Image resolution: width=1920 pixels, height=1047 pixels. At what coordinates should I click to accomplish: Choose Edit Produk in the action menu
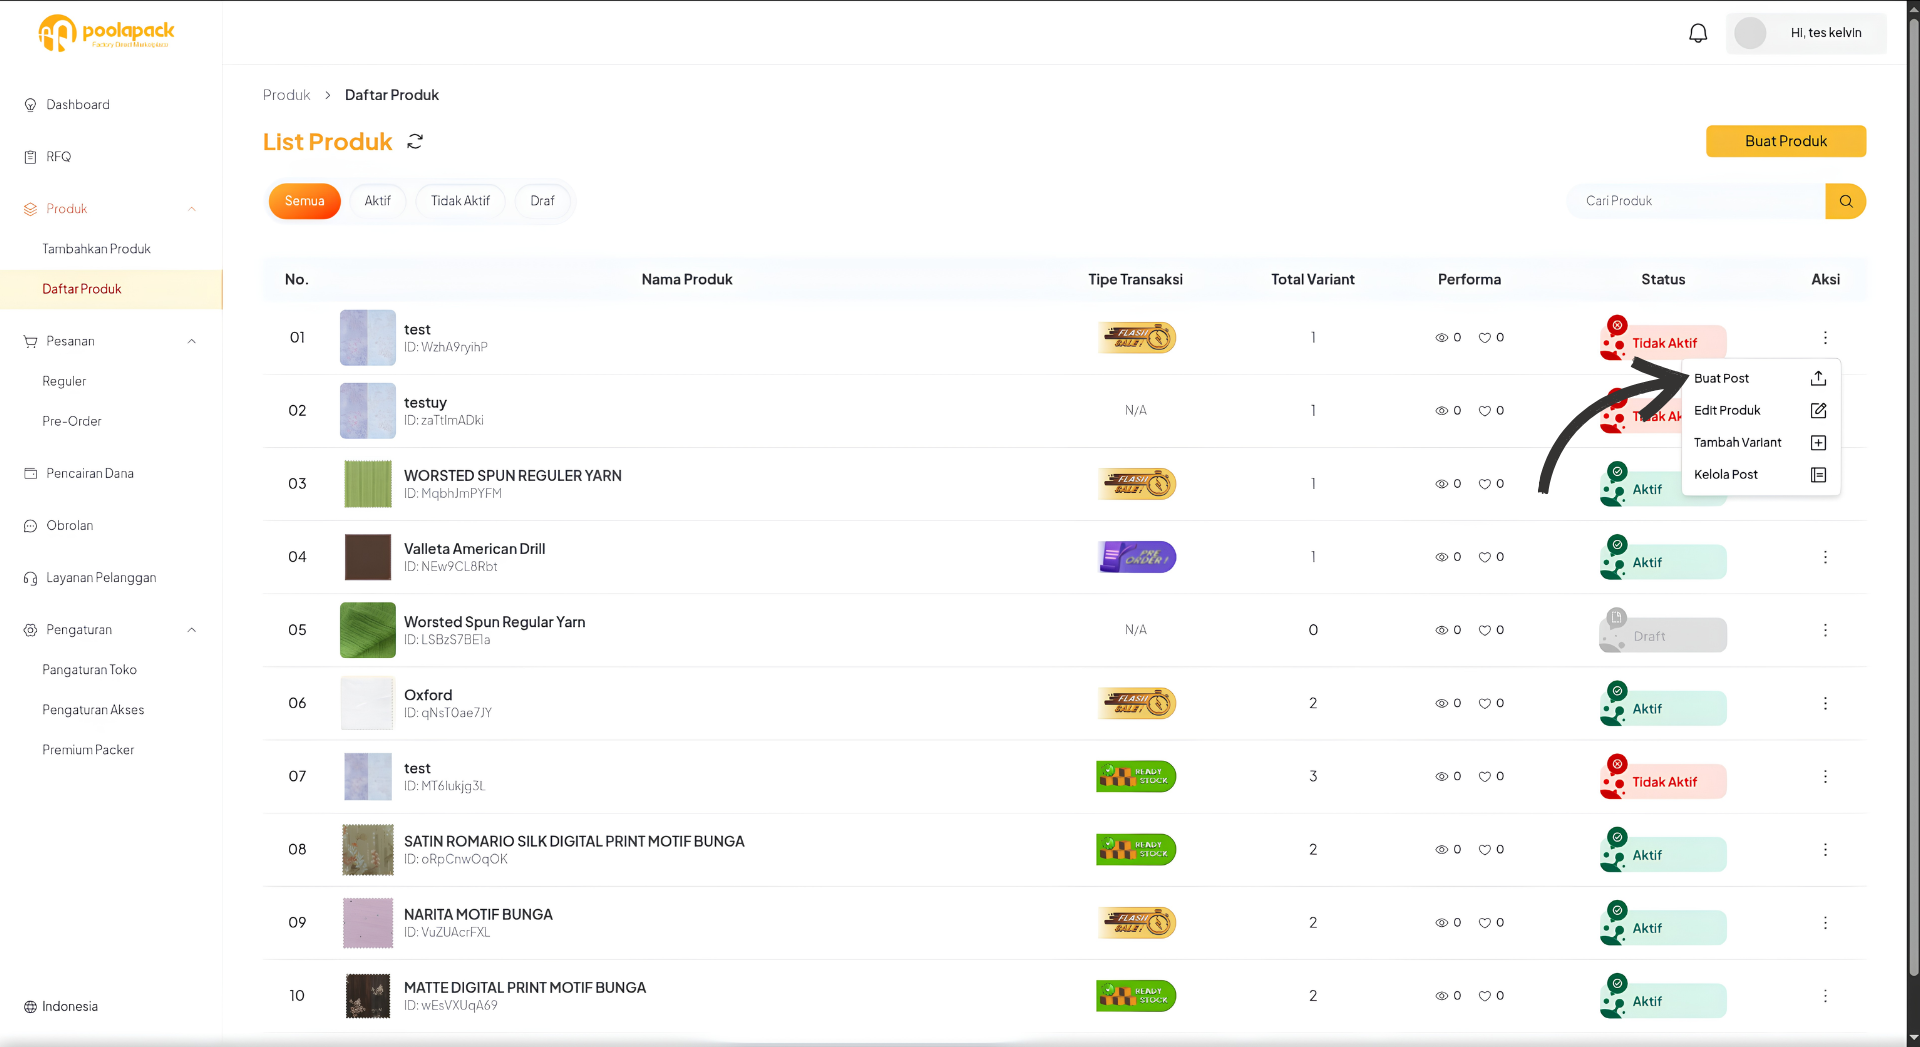1761,410
